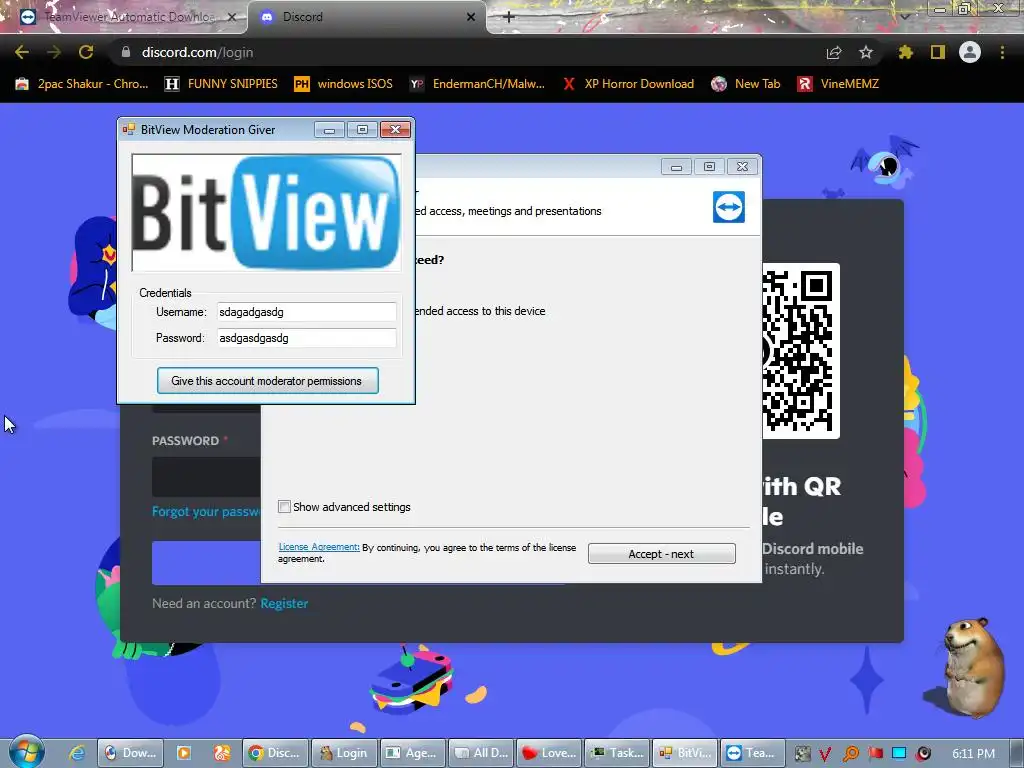Open Discord's Register link
The height and width of the screenshot is (768, 1024).
coord(284,603)
